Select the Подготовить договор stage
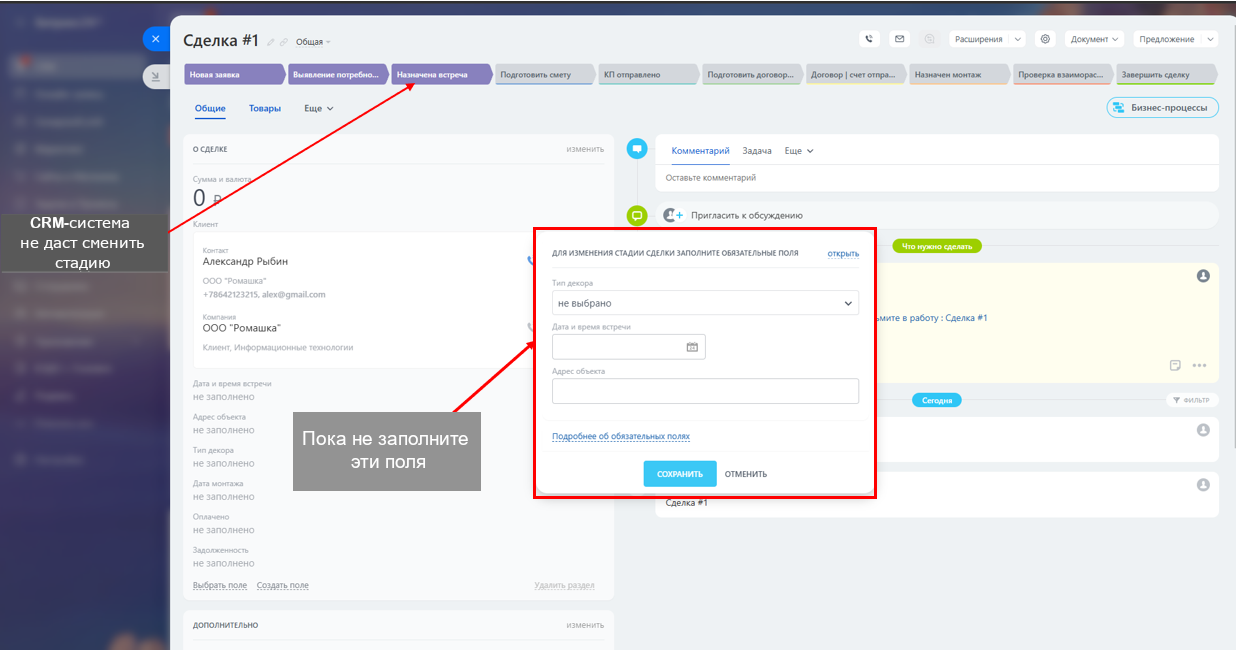1236x650 pixels. pos(751,75)
